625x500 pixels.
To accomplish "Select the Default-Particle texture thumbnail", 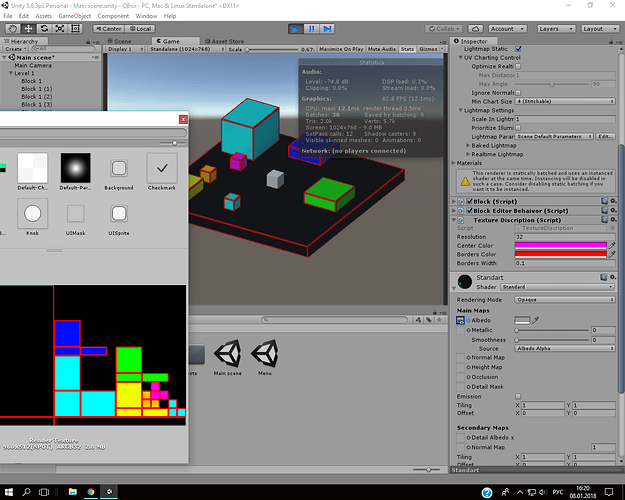I will [75, 168].
